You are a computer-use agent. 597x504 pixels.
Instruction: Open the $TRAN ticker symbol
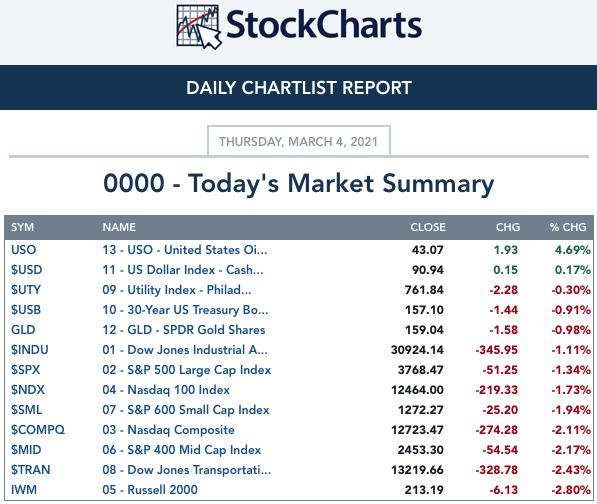click(x=30, y=470)
